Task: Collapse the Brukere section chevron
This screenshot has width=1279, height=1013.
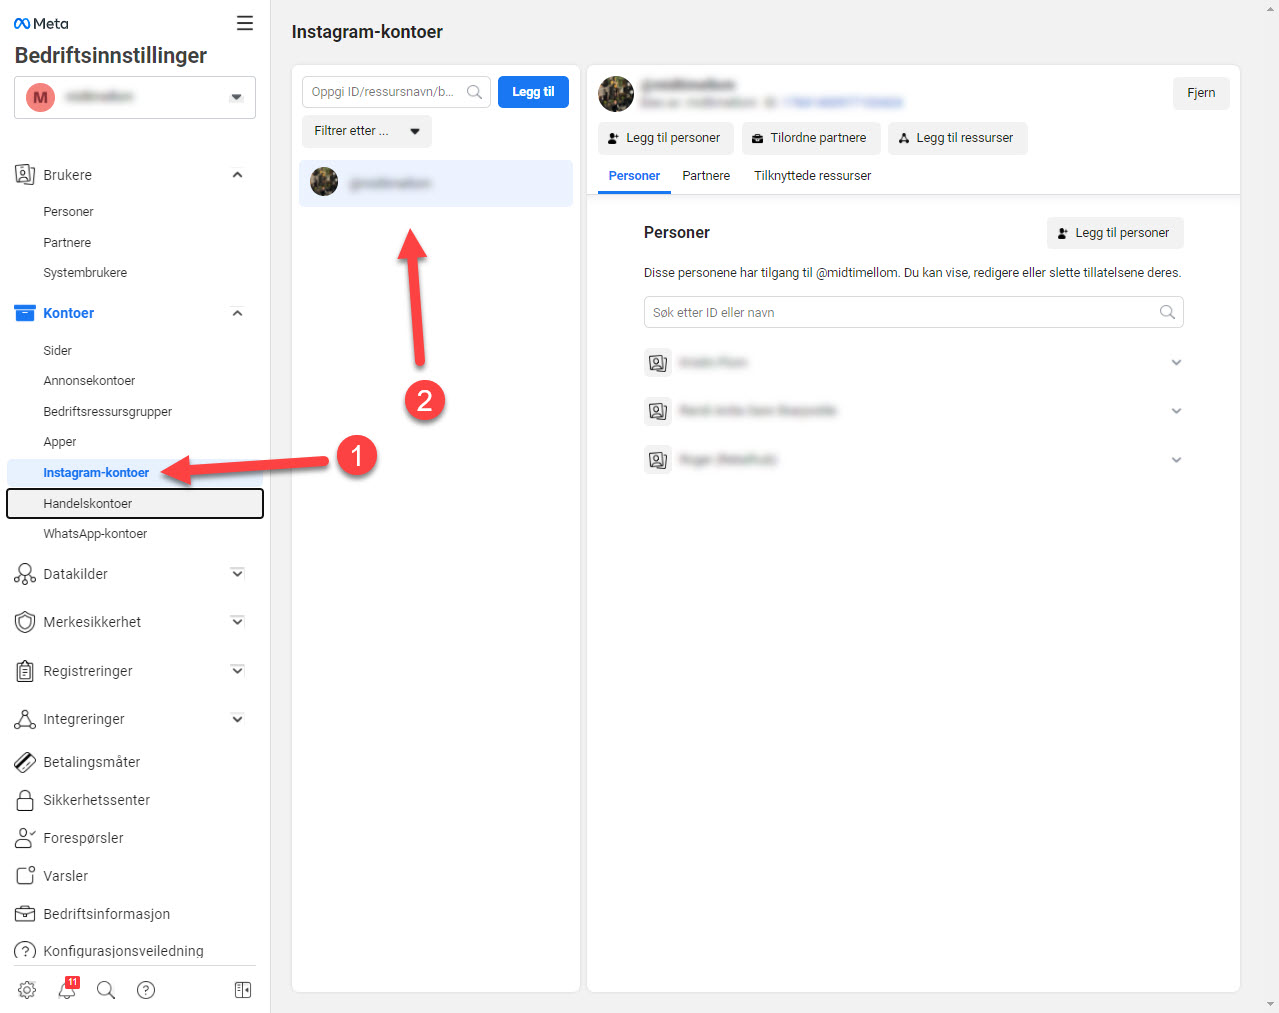Action: coord(237,175)
